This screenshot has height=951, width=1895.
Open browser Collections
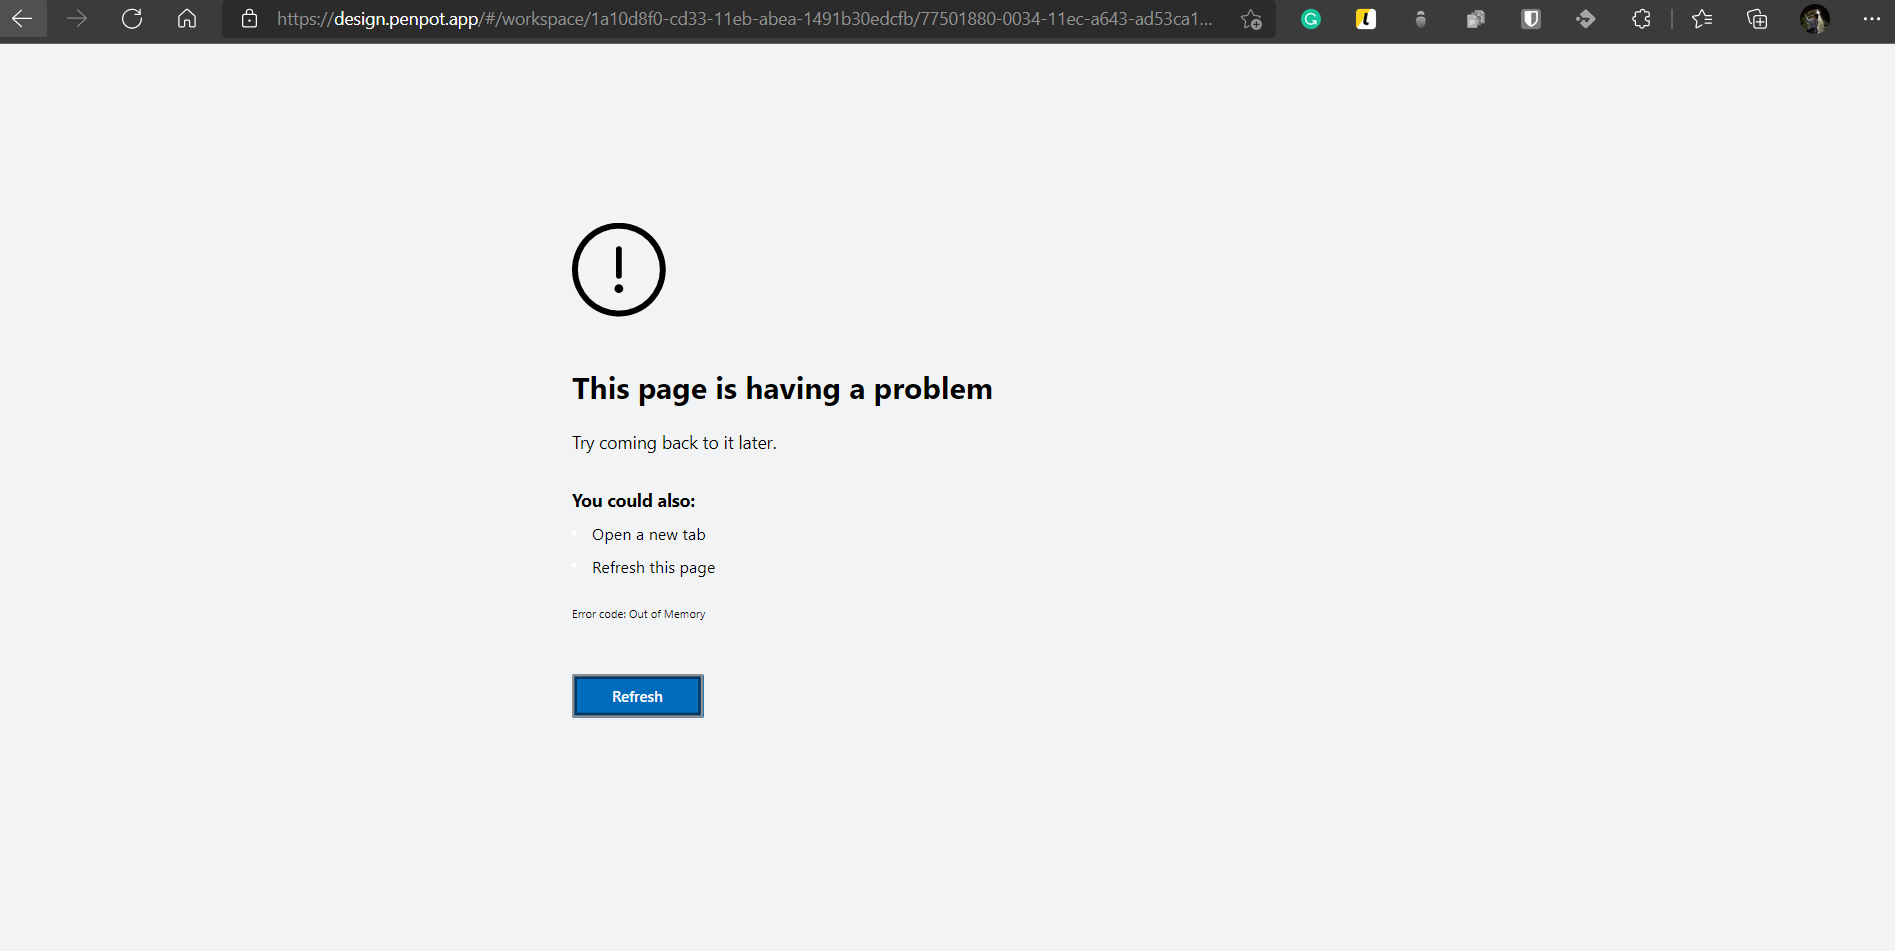click(x=1757, y=19)
